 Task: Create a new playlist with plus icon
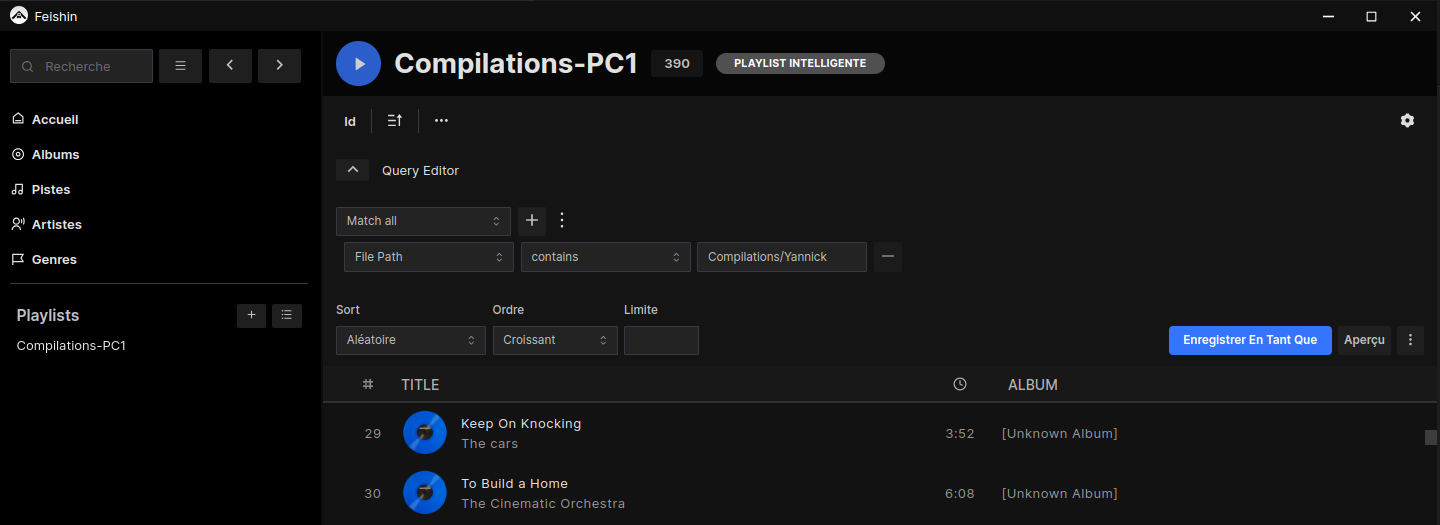point(251,316)
